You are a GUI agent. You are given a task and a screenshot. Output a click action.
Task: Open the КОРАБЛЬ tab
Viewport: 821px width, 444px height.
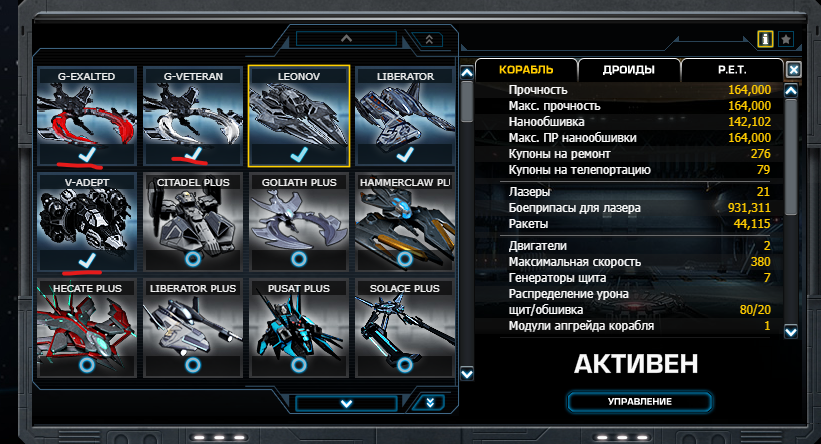point(526,70)
